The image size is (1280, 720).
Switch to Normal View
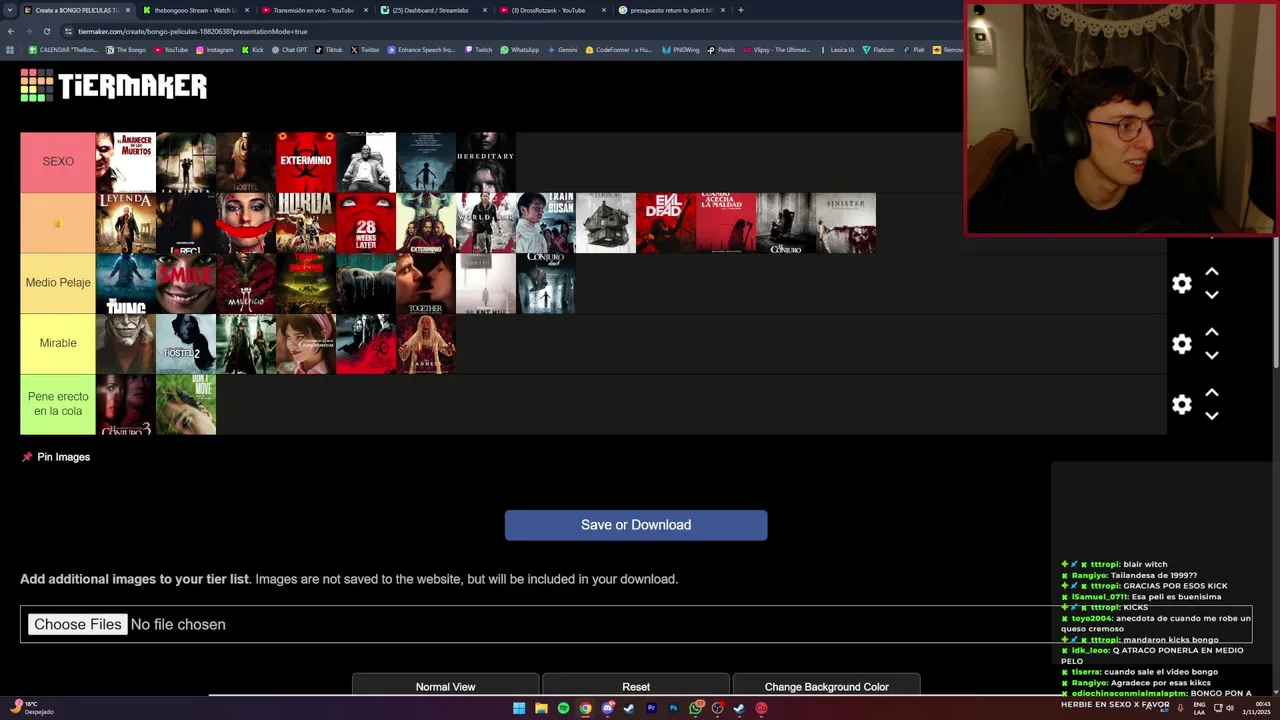445,686
